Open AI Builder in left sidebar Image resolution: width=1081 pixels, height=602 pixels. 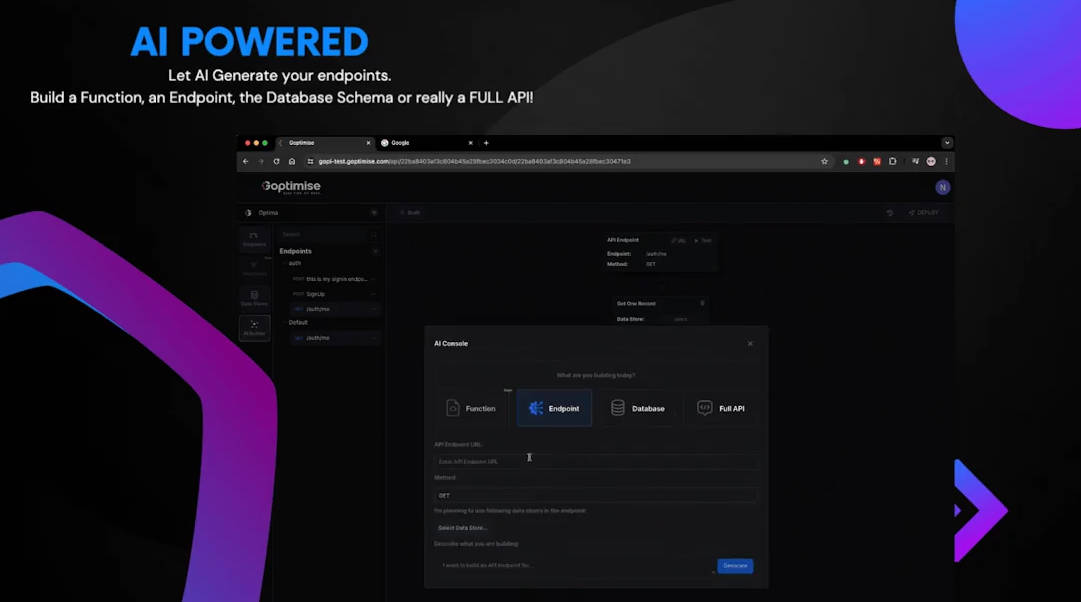click(254, 328)
